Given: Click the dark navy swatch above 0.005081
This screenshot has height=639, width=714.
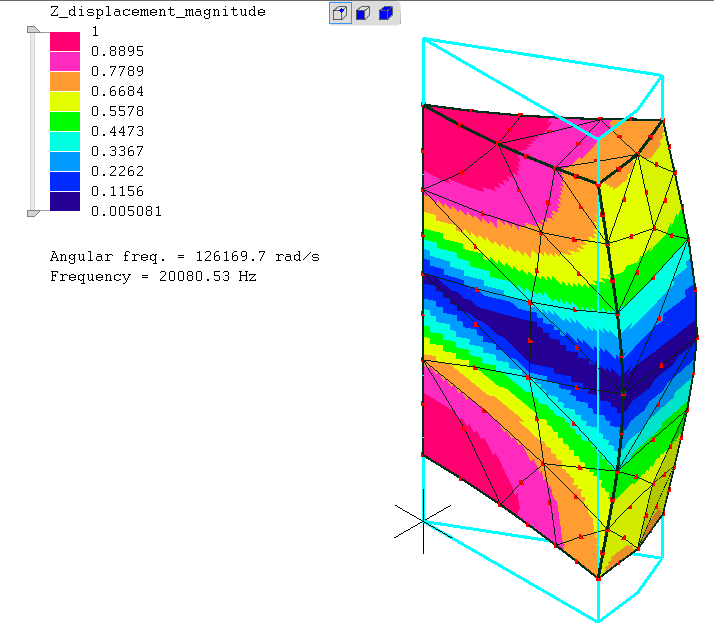Looking at the screenshot, I should tap(65, 201).
